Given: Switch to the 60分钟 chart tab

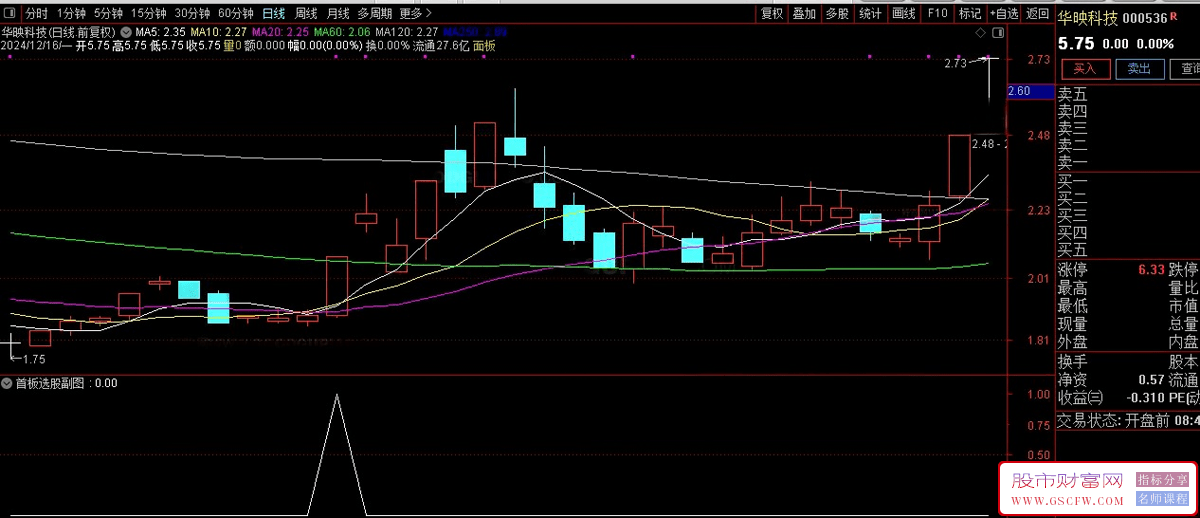Looking at the screenshot, I should tap(236, 14).
